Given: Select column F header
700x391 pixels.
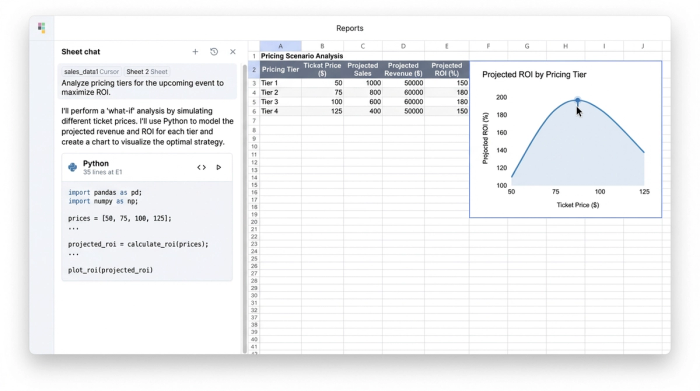Looking at the screenshot, I should [488, 46].
